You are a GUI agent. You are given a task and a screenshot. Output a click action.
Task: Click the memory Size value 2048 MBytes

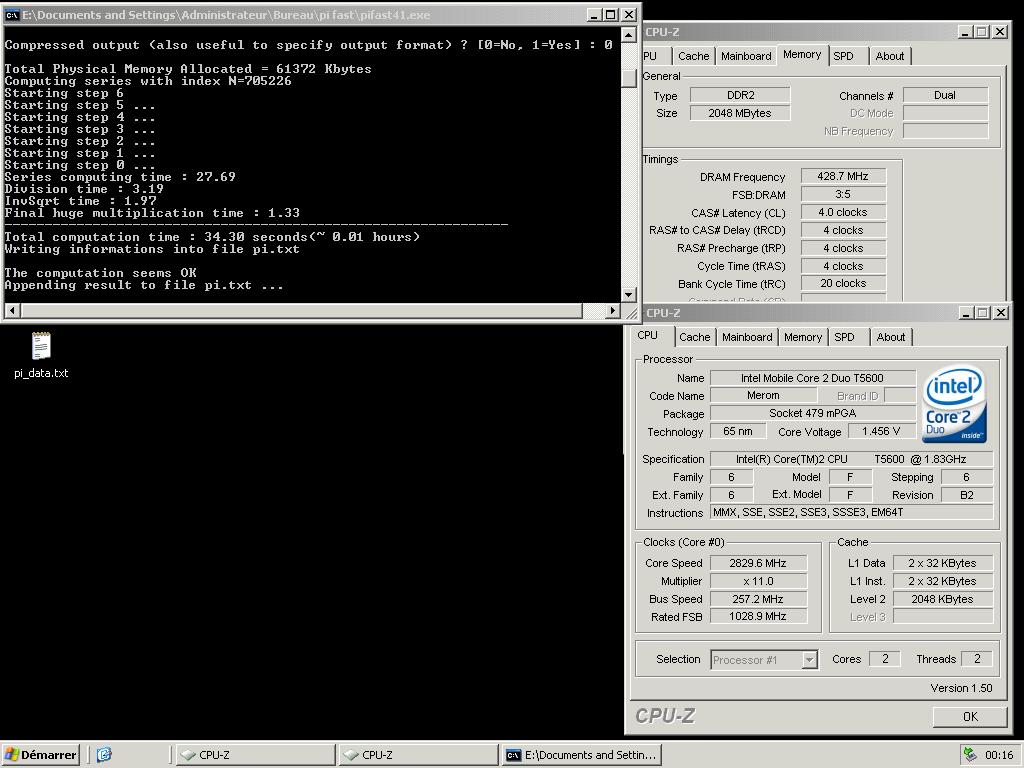coord(741,113)
